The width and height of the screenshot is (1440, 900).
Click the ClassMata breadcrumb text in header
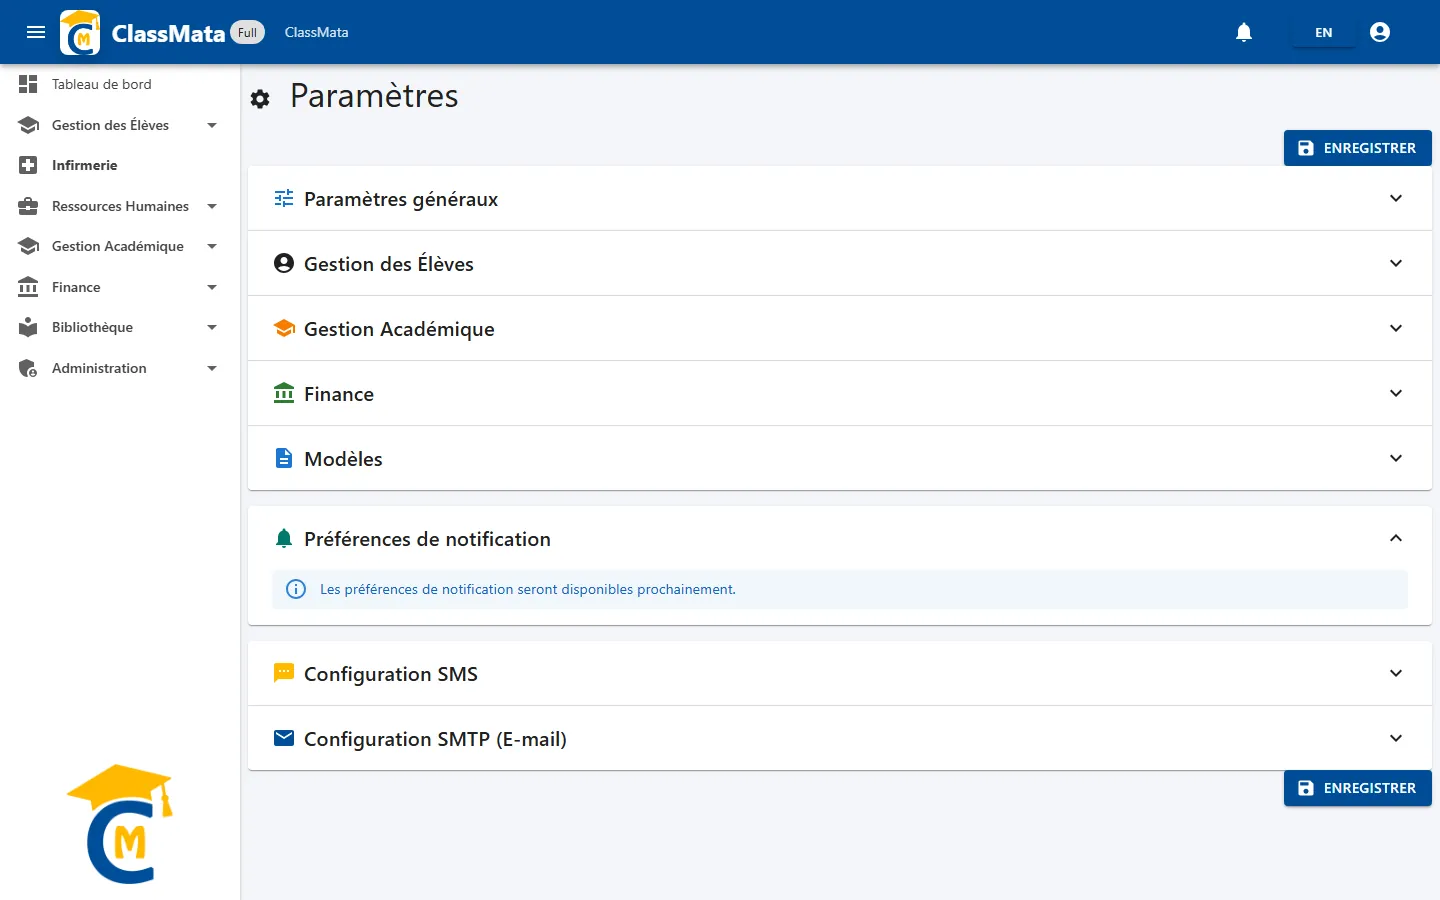[316, 32]
